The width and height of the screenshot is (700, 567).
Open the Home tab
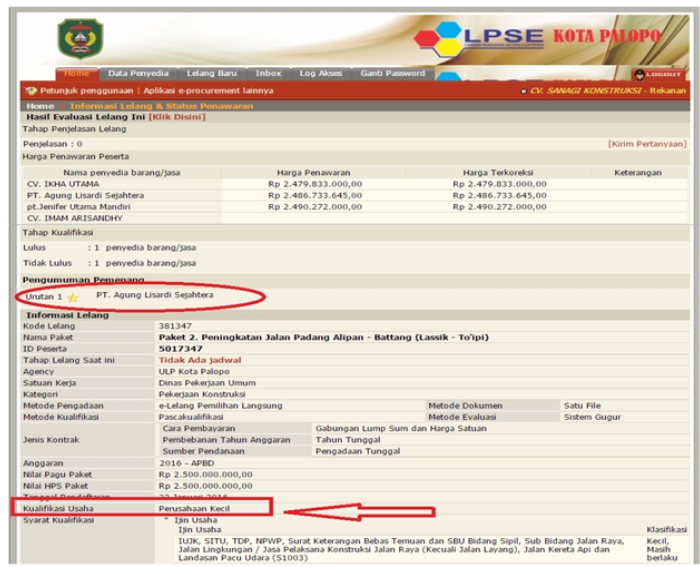(76, 73)
